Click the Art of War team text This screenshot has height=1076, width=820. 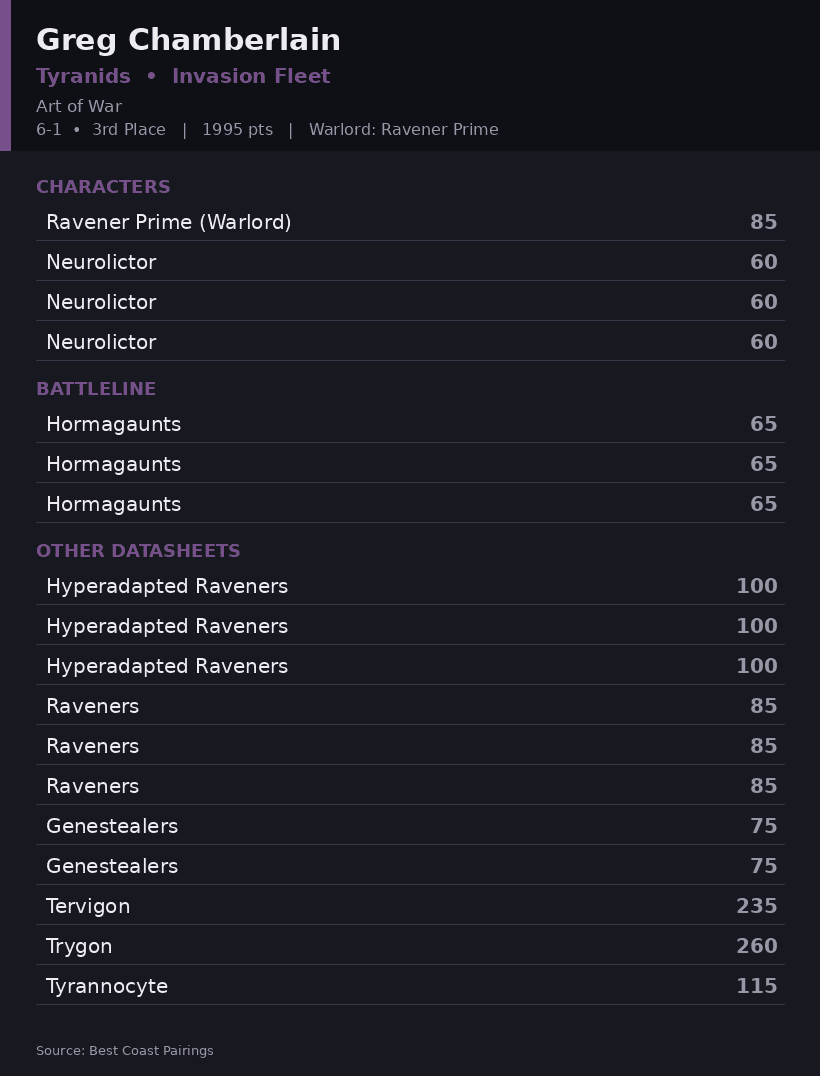click(x=79, y=106)
